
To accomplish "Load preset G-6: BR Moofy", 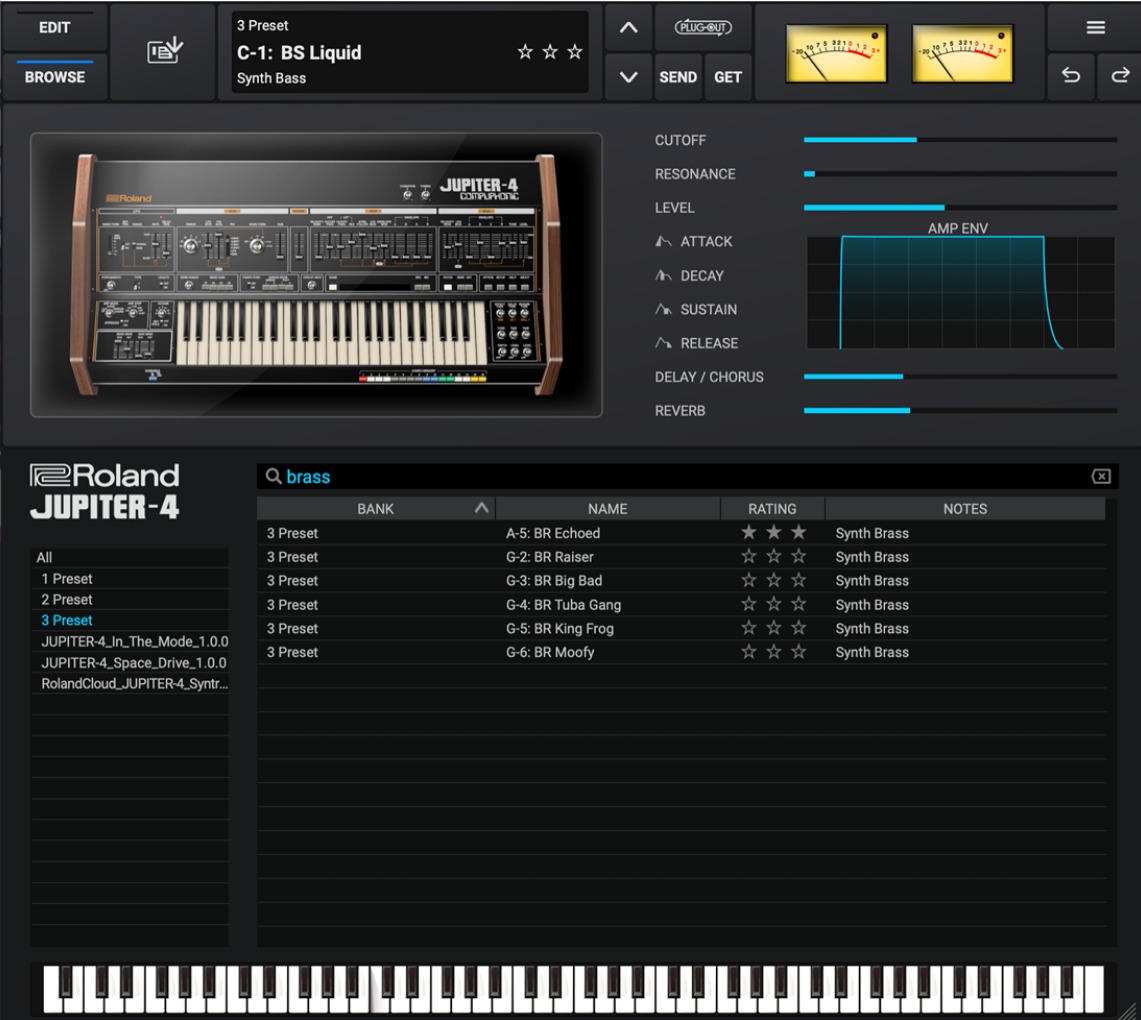I will [x=681, y=652].
